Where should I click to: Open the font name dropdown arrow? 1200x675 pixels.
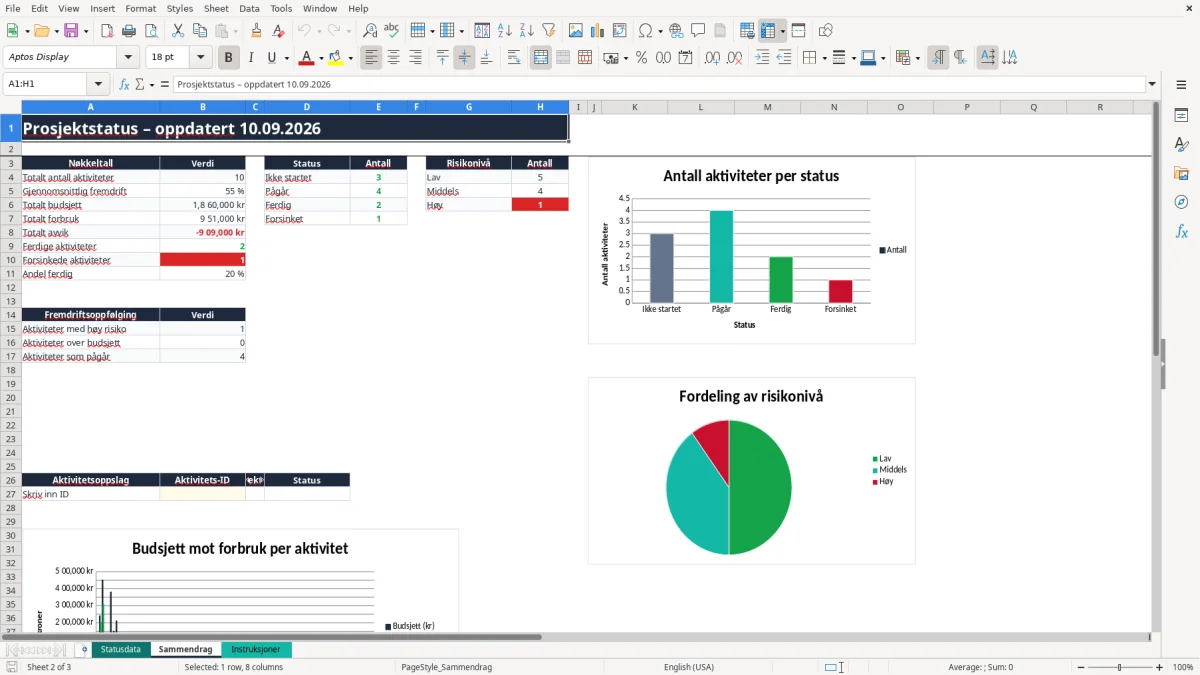pos(127,58)
